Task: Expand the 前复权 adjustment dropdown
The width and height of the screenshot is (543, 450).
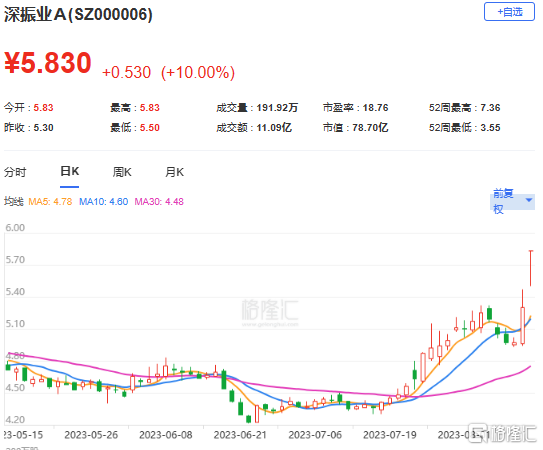Action: tap(513, 201)
